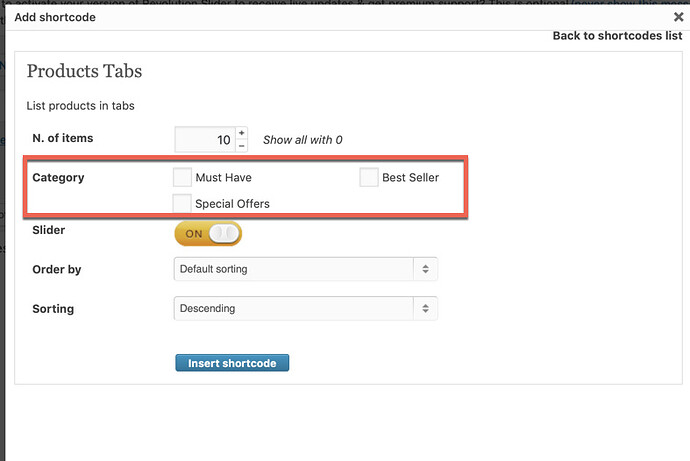Click the N. of items field label
Image resolution: width=690 pixels, height=461 pixels.
pos(62,138)
